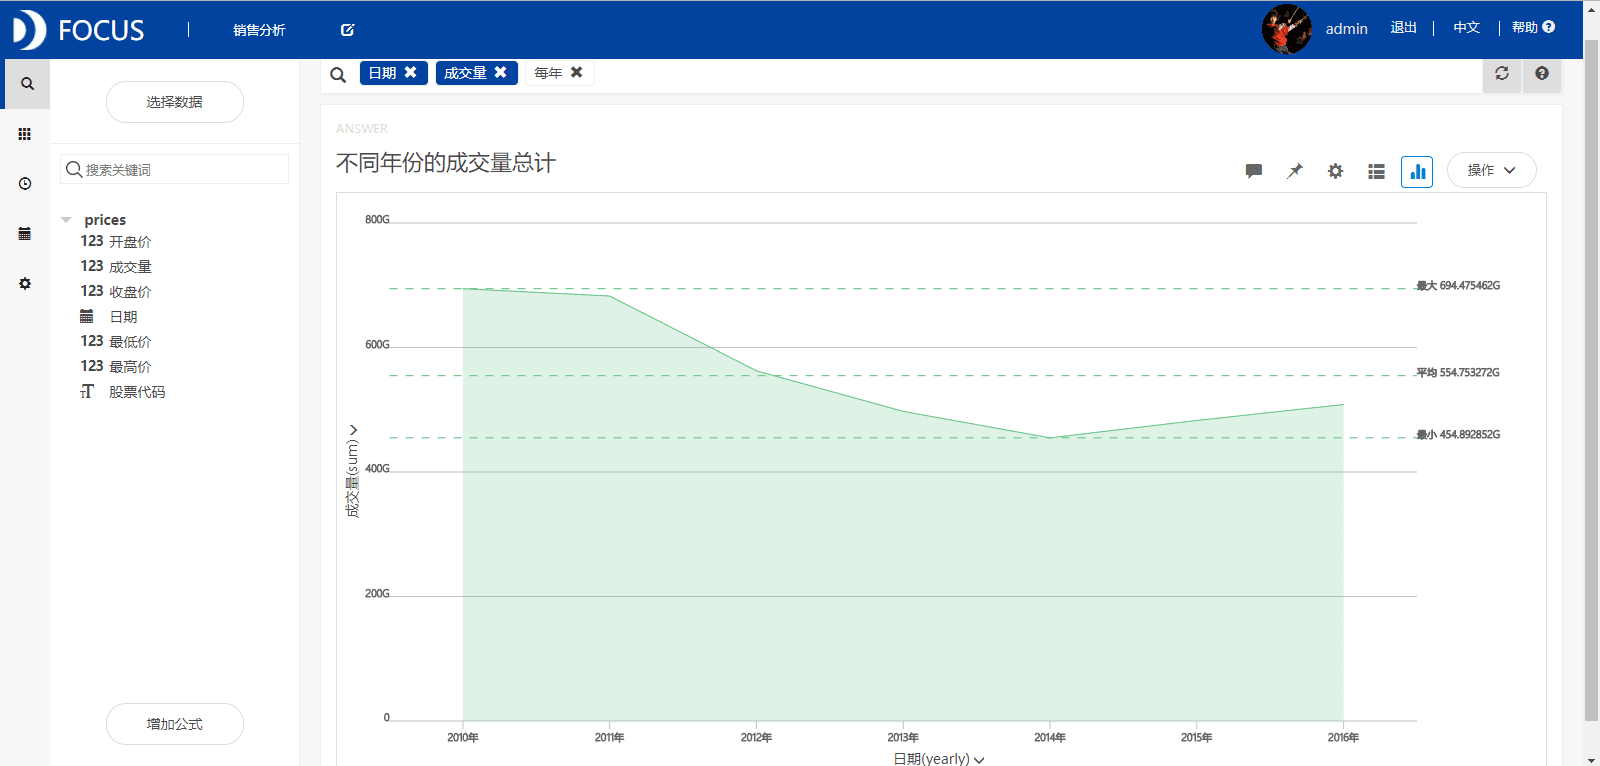The width and height of the screenshot is (1600, 766).
Task: Switch to table list view
Action: pyautogui.click(x=1376, y=171)
